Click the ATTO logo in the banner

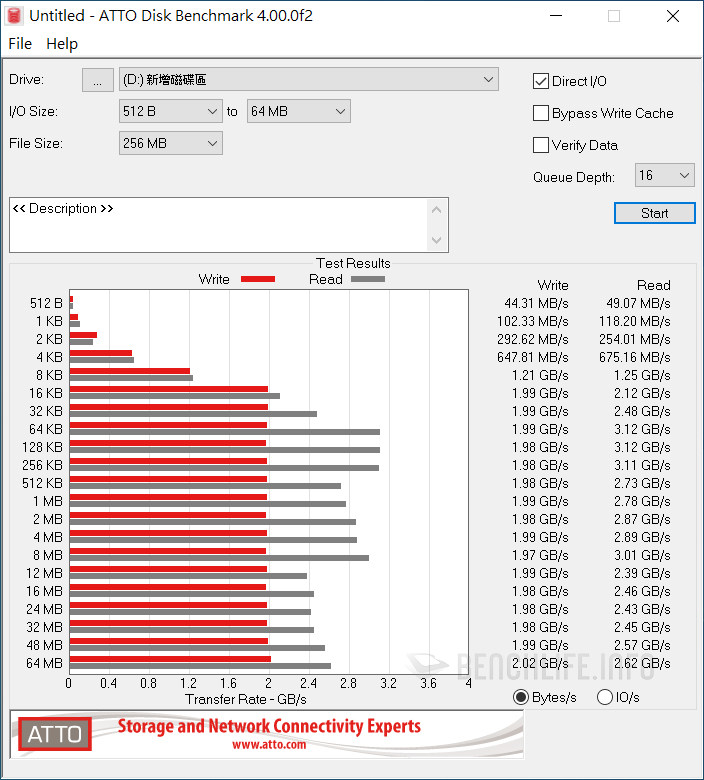[x=54, y=735]
